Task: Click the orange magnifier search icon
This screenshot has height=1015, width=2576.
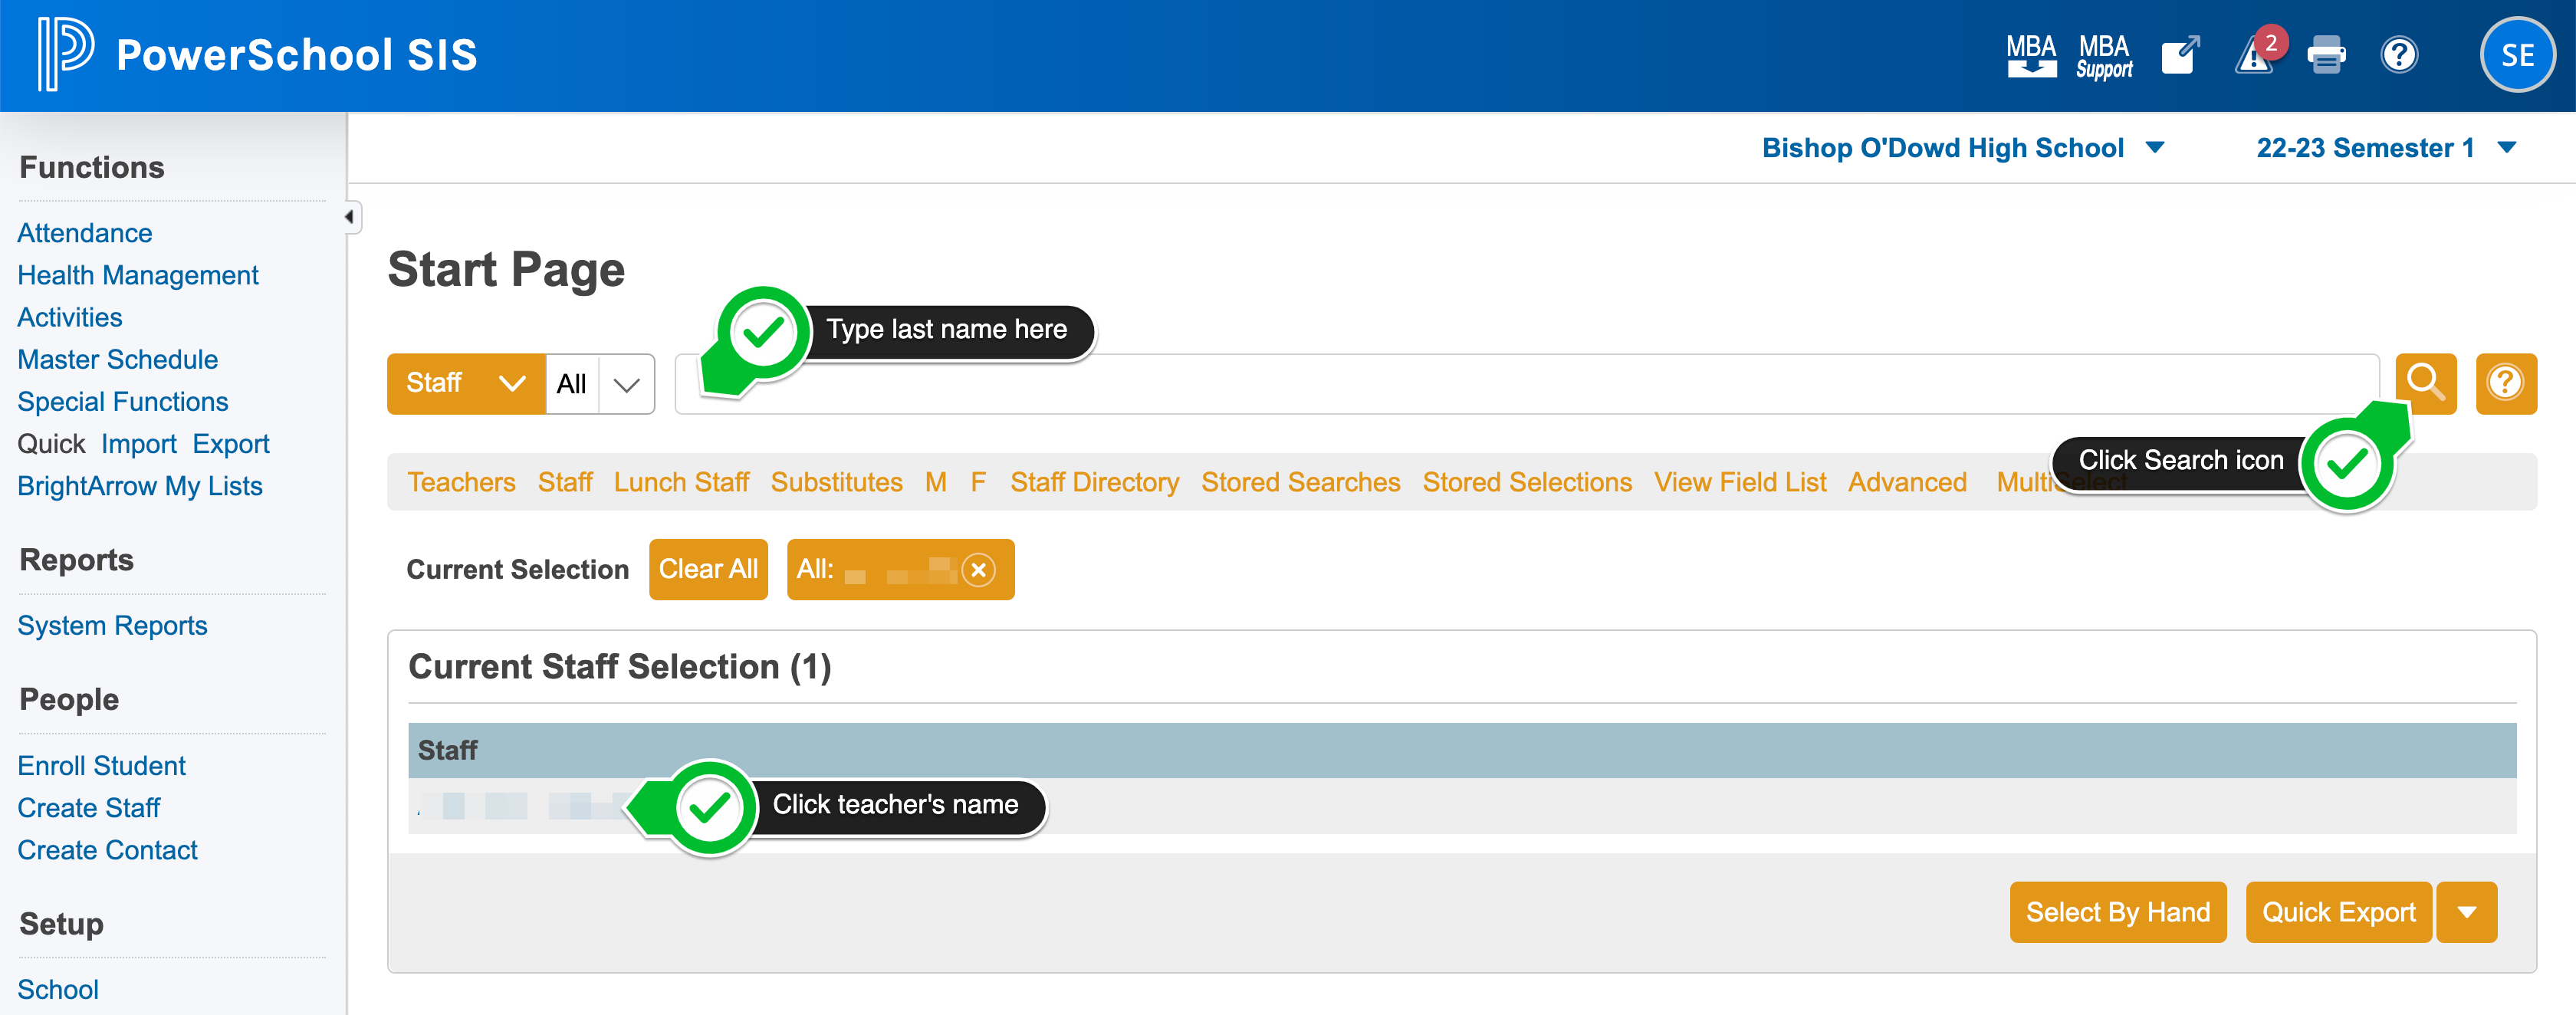Action: (2425, 383)
